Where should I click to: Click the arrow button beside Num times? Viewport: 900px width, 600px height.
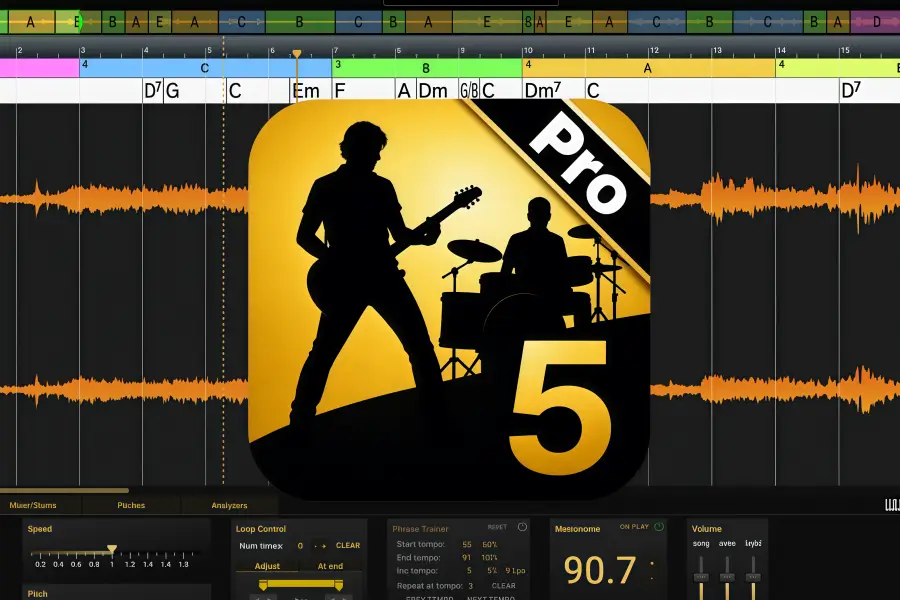pos(320,545)
